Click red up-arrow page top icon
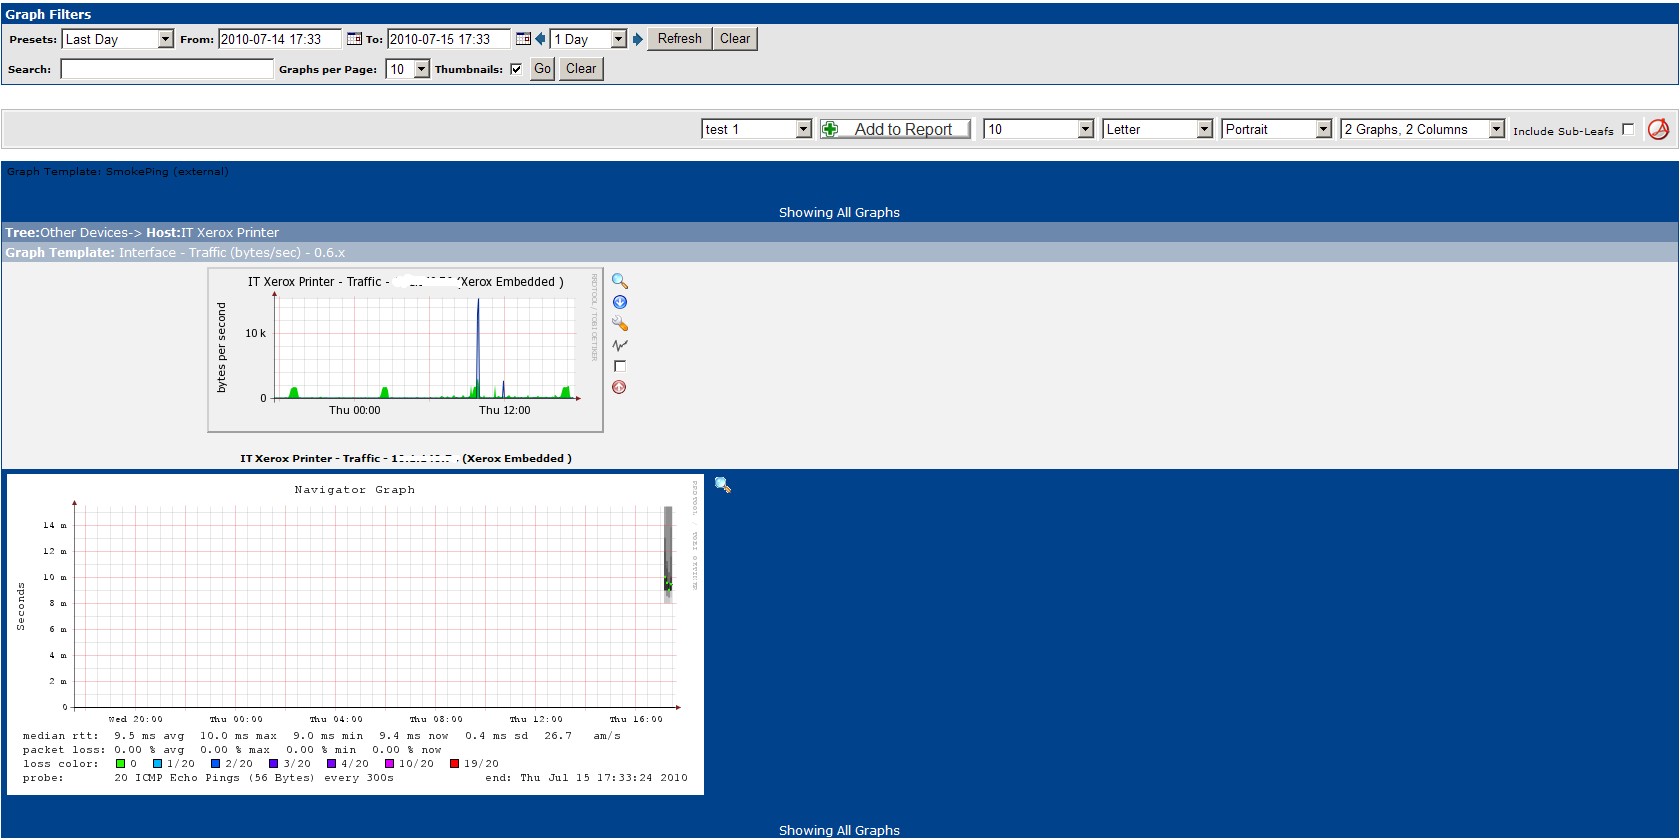1680x840 pixels. point(619,387)
